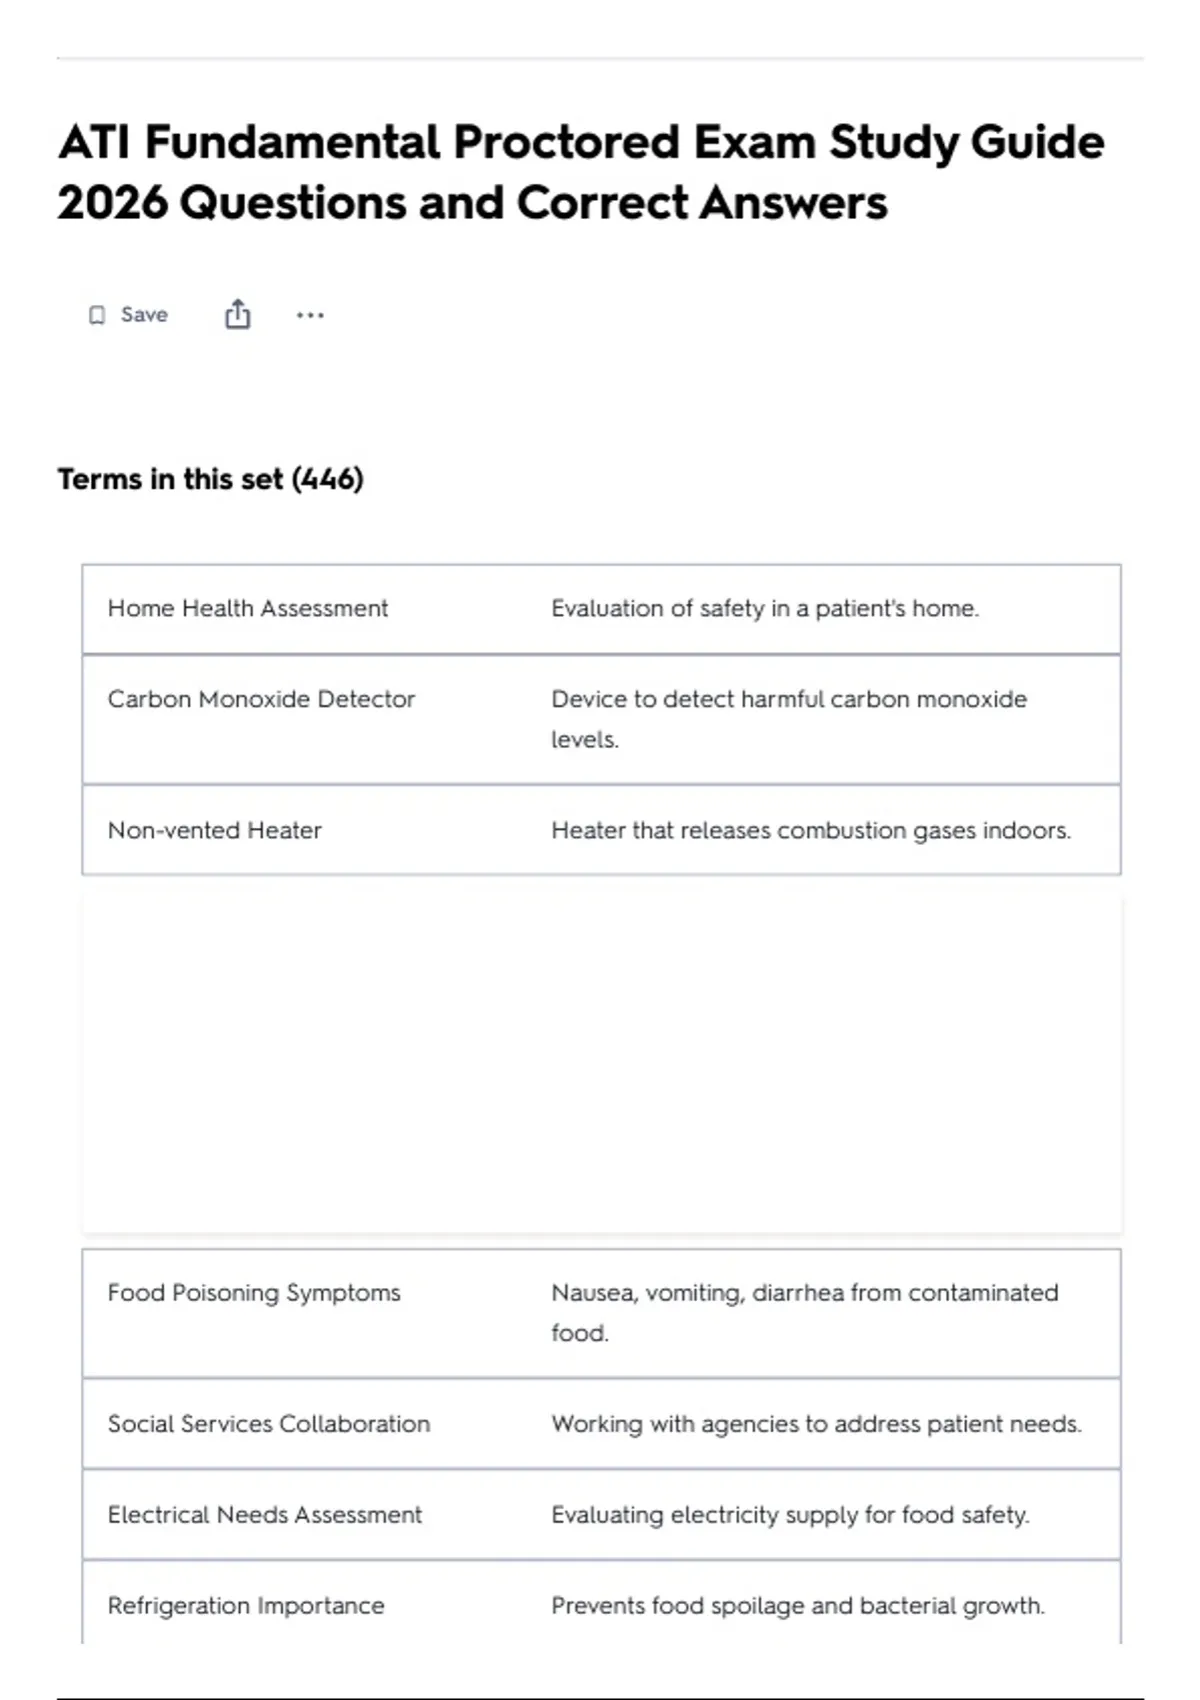Click the Food Poisoning Symptoms term
This screenshot has width=1200, height=1700.
254,1293
